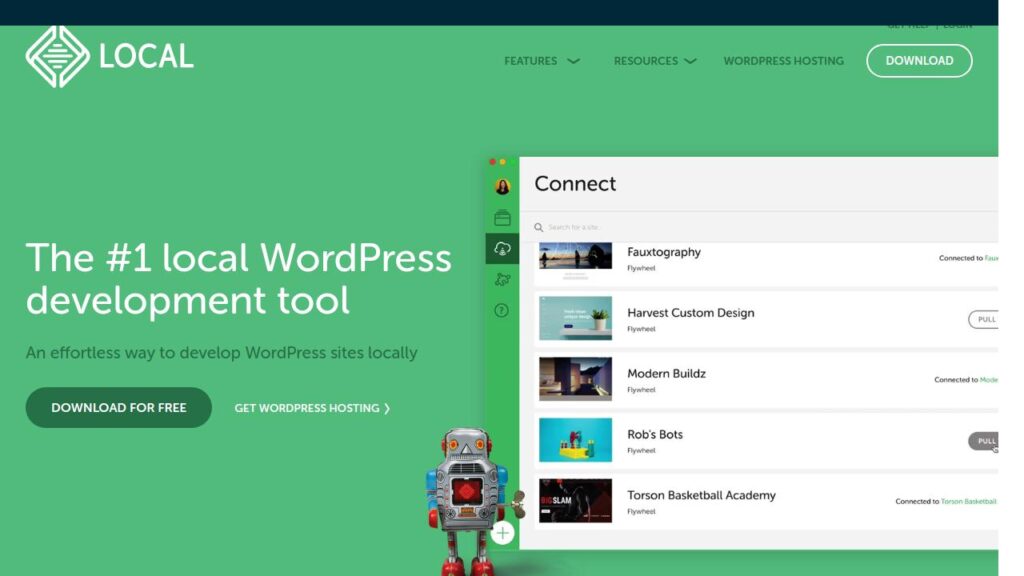The image size is (1024, 576).
Task: Select the local sites briefcase icon
Action: [x=502, y=218]
